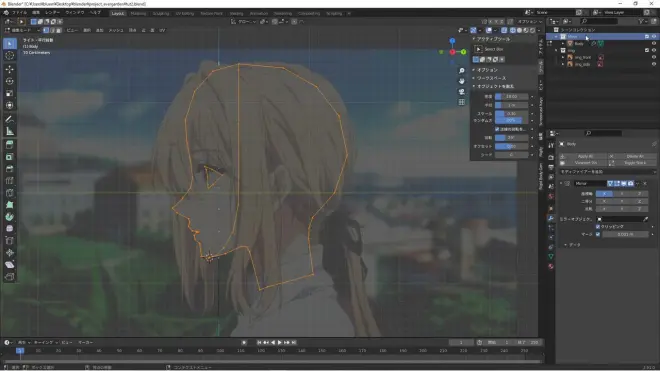Open Render properties tab icon
Image resolution: width=660 pixels, height=371 pixels.
point(551,157)
